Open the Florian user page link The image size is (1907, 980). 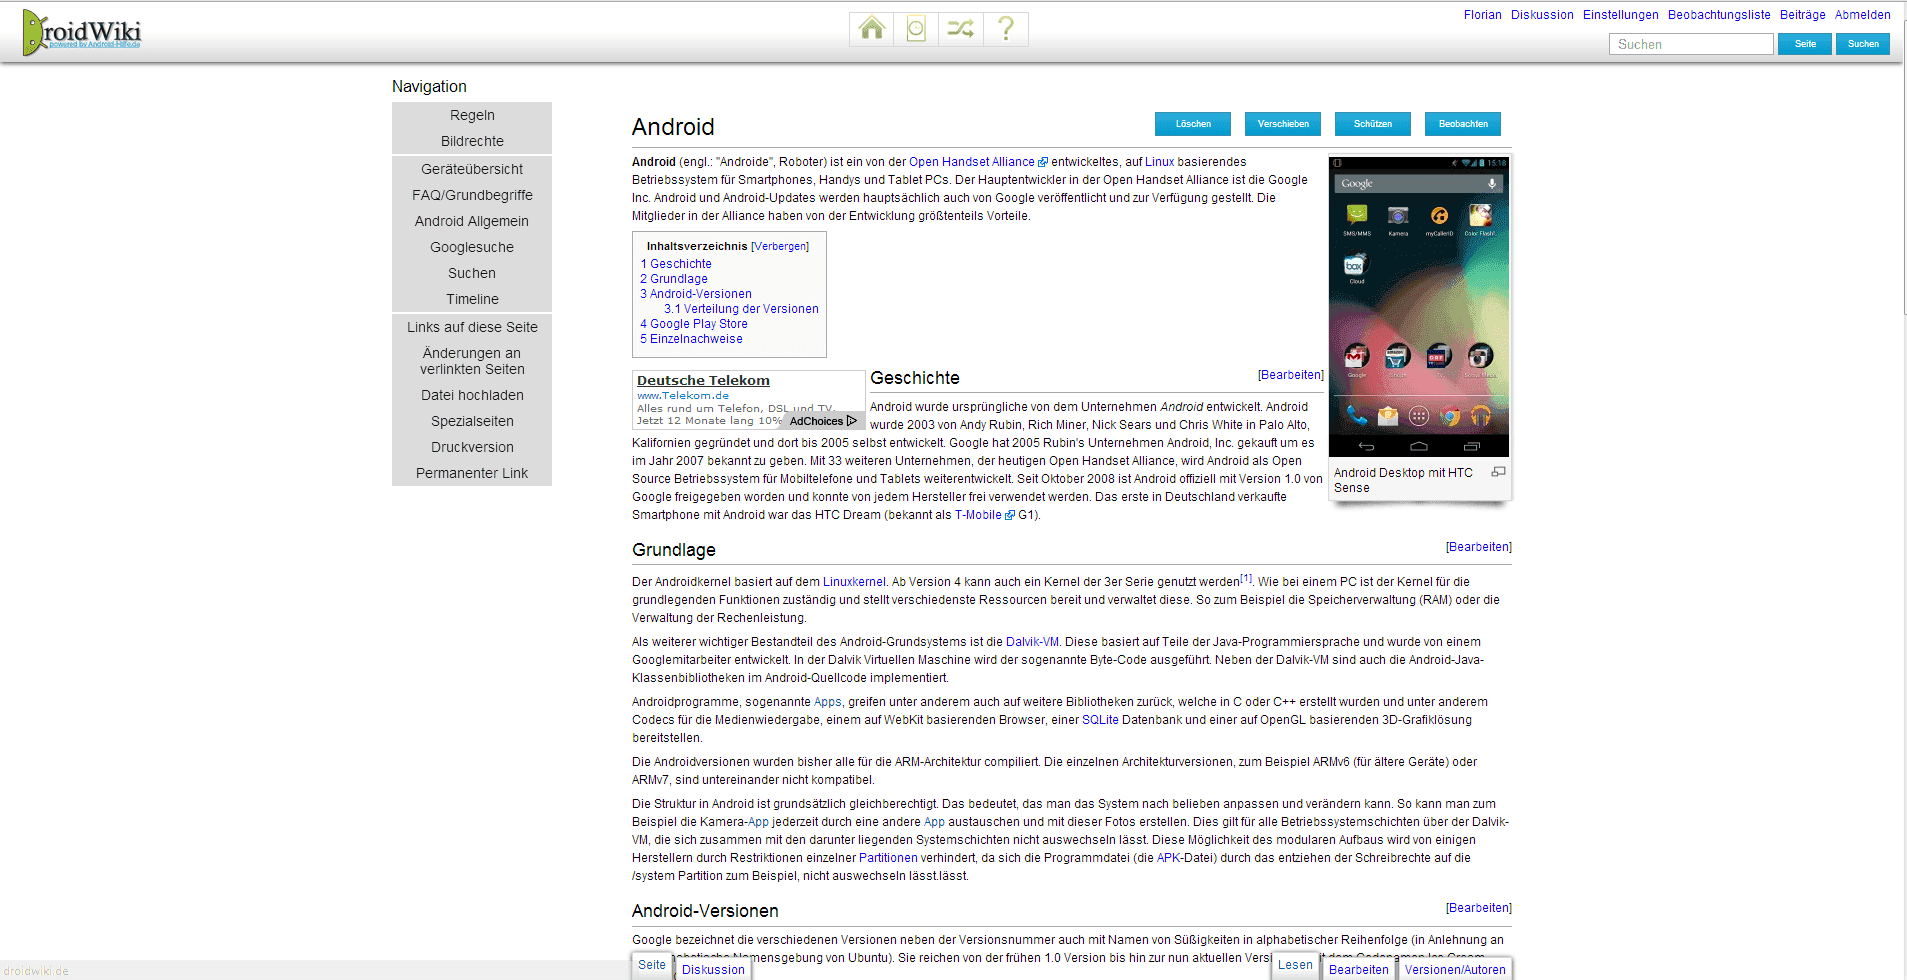(x=1482, y=15)
